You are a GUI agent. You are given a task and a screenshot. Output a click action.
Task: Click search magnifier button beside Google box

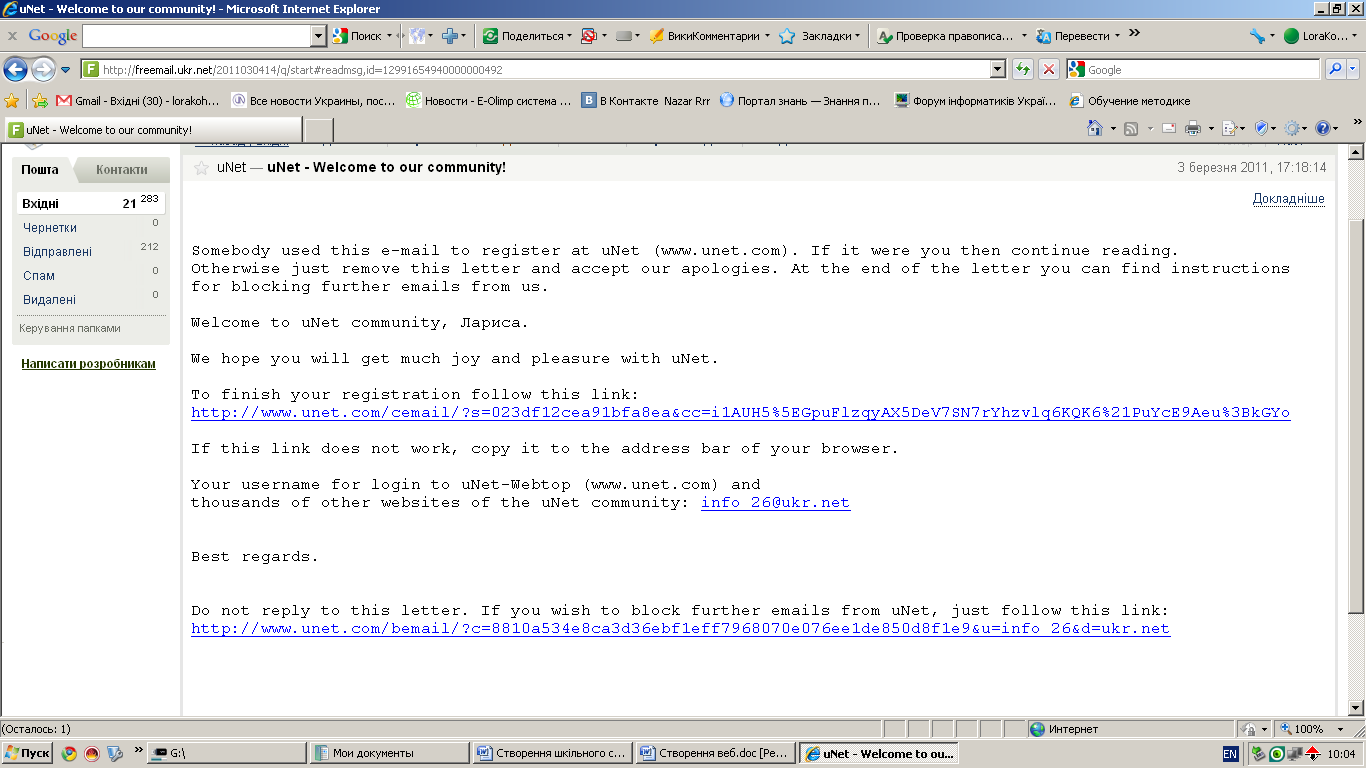click(x=1335, y=69)
